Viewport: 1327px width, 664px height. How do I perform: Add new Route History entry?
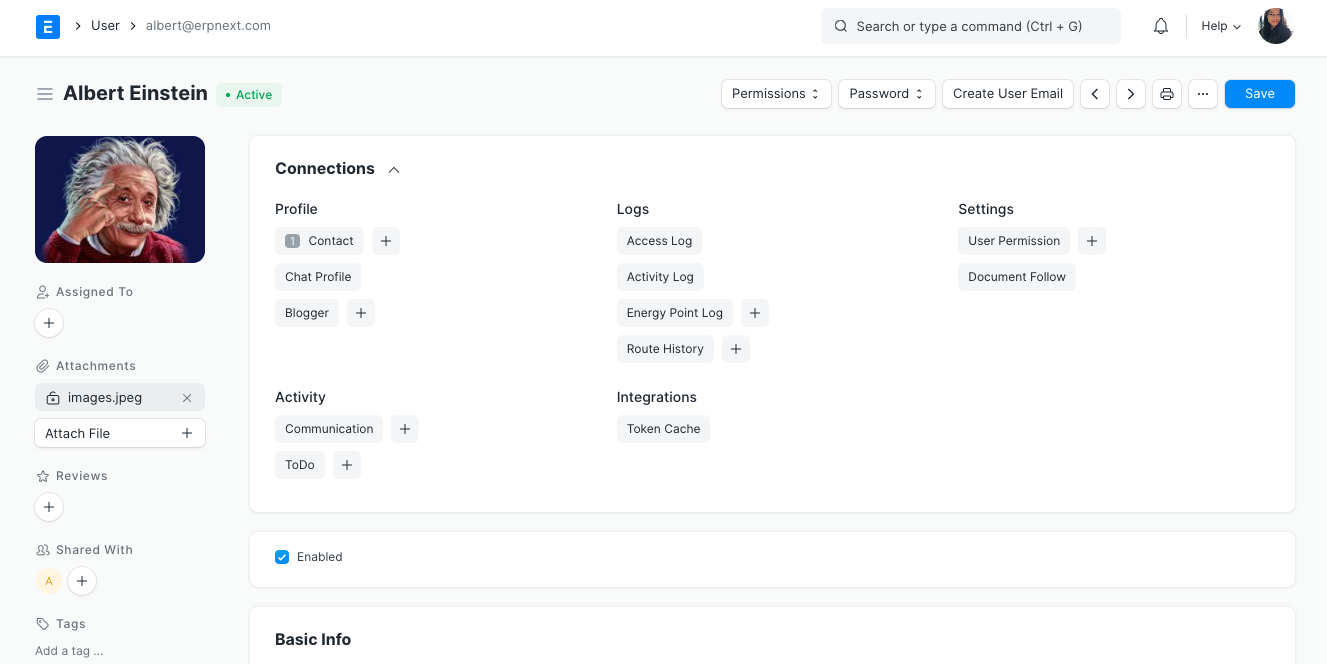(736, 349)
